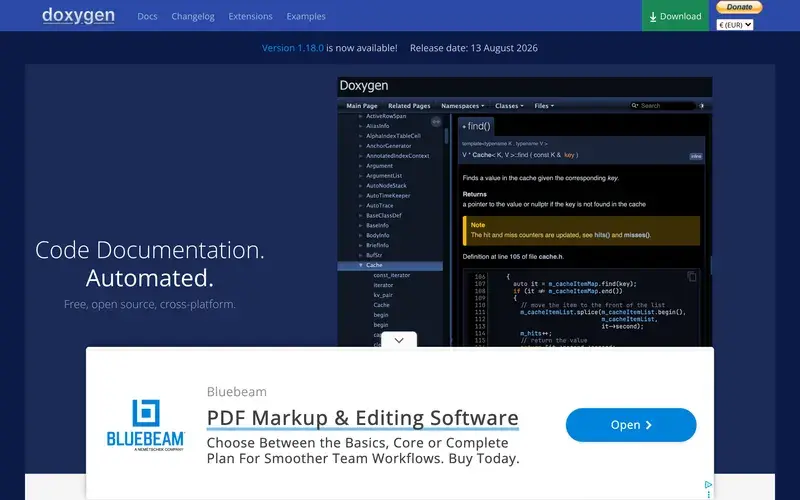The image size is (800, 500).
Task: Select AnnotatedIndexContext in the tree
Action: [x=397, y=156]
